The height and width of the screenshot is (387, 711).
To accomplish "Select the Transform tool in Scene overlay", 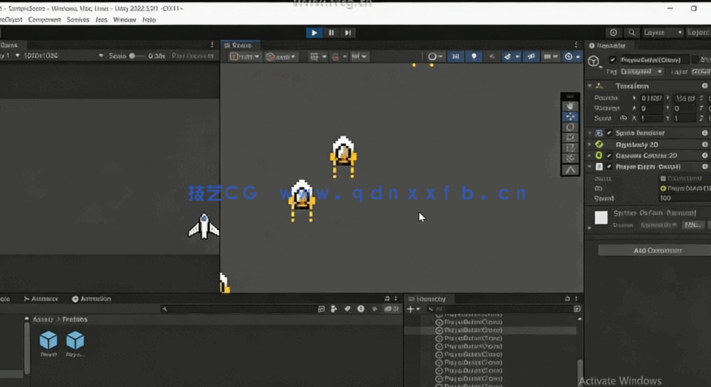I will pos(570,158).
